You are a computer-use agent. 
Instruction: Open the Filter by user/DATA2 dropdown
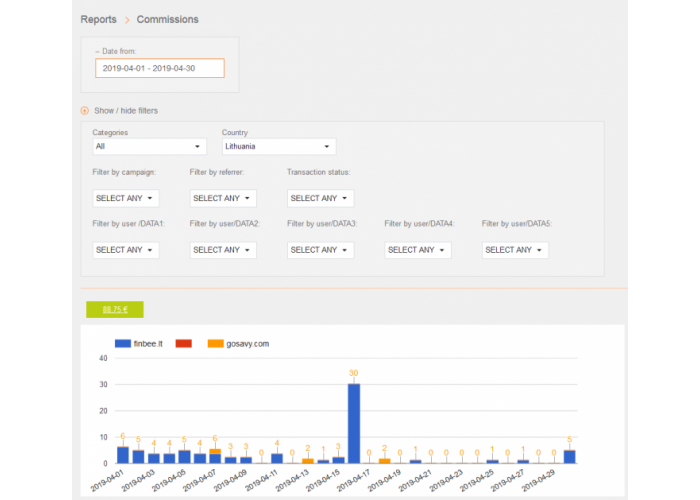tap(223, 250)
